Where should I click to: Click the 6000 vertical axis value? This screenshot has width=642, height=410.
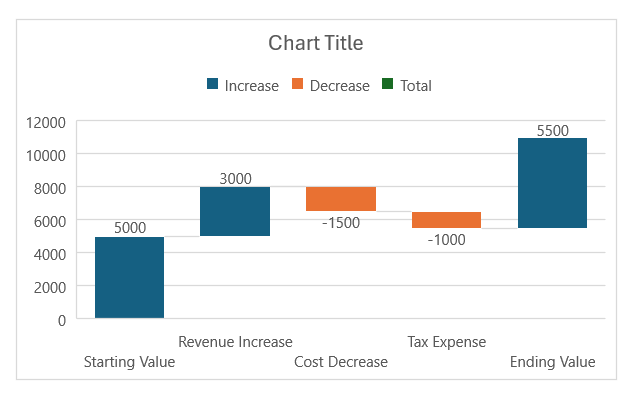point(50,222)
